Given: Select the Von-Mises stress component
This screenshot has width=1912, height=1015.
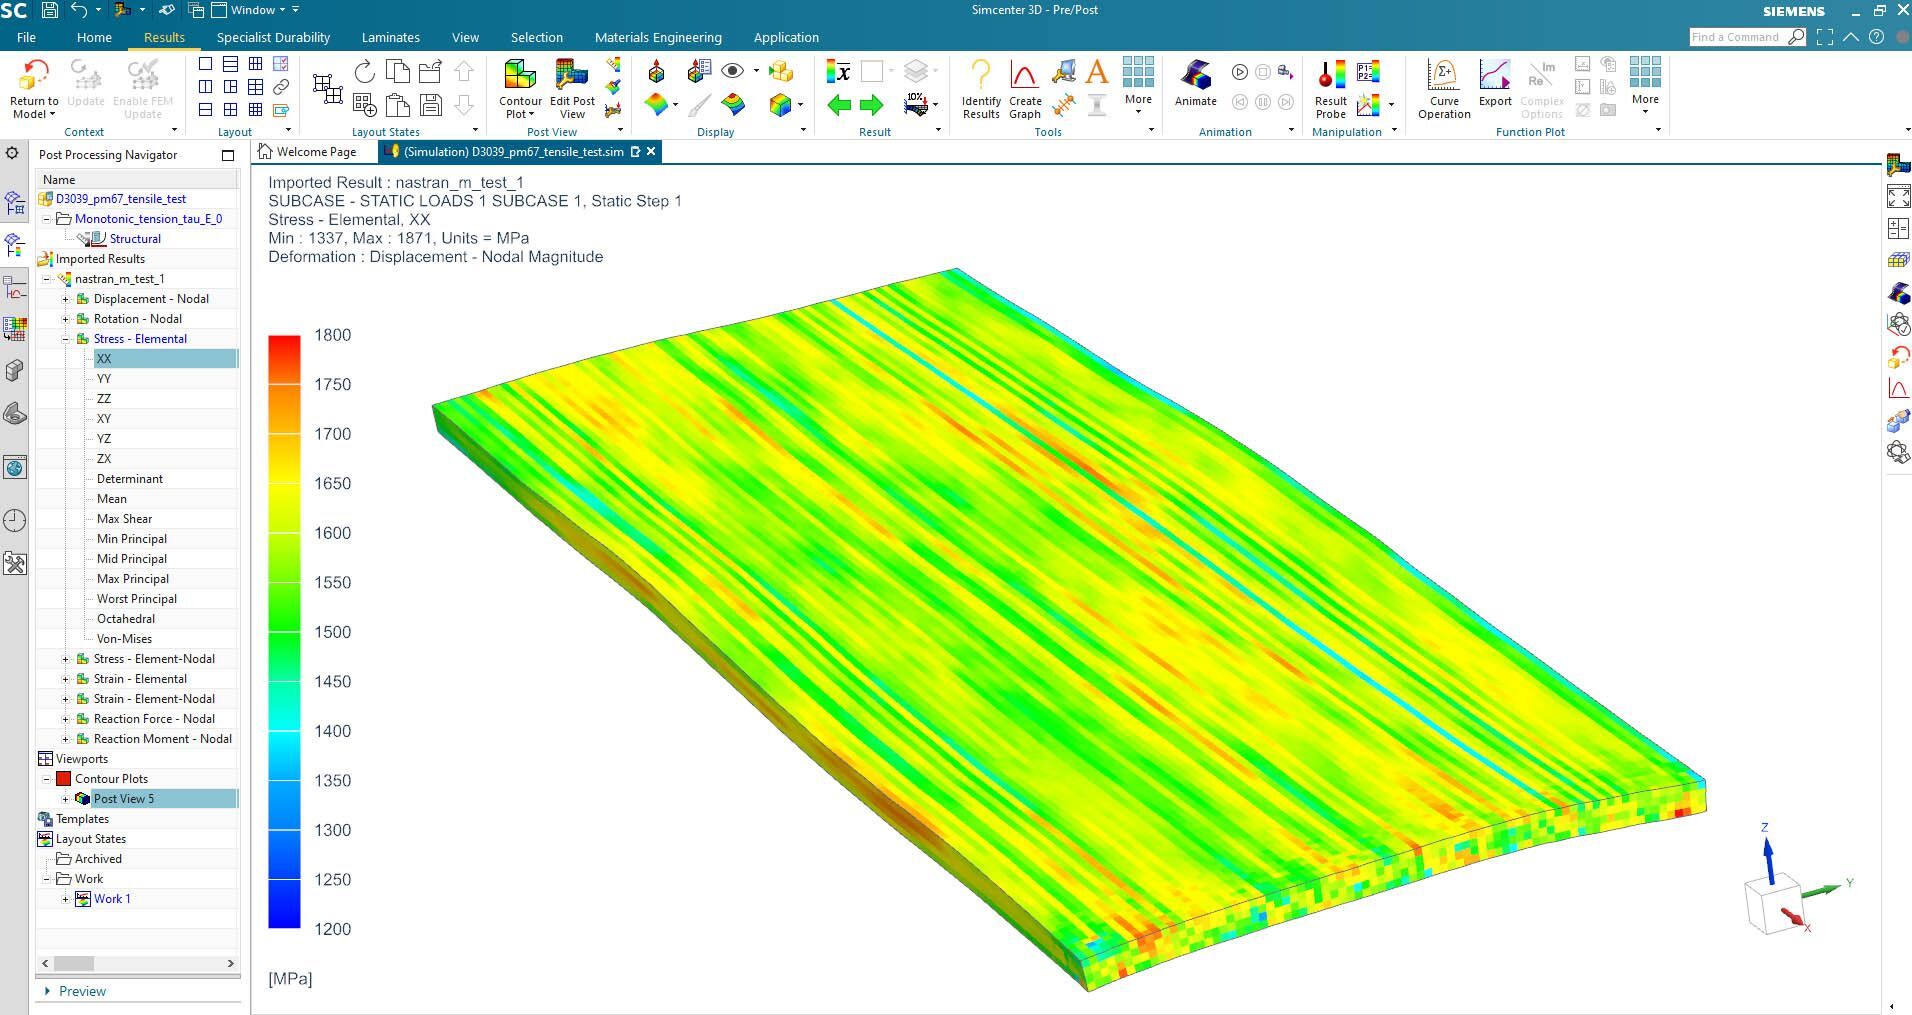Looking at the screenshot, I should [x=124, y=639].
